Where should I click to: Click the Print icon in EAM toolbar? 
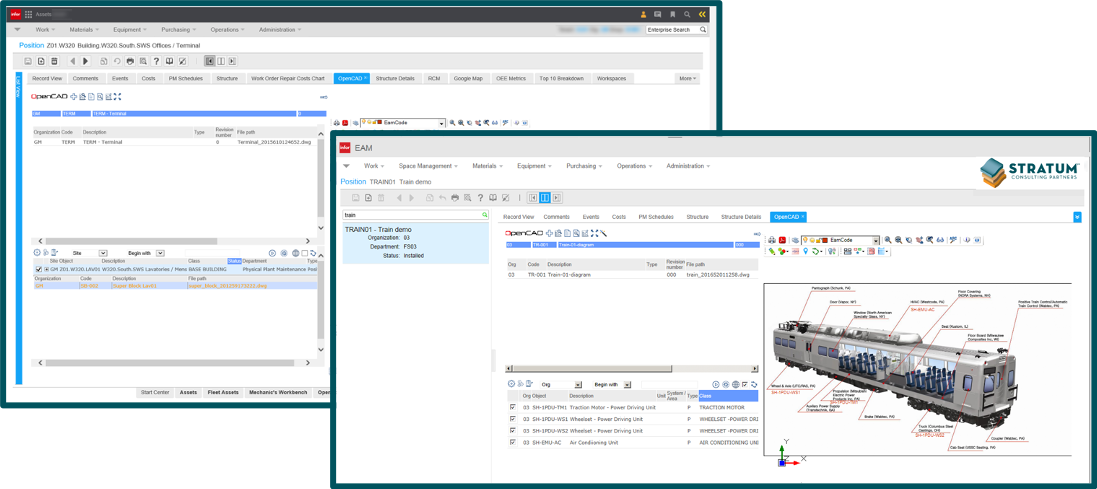point(455,198)
